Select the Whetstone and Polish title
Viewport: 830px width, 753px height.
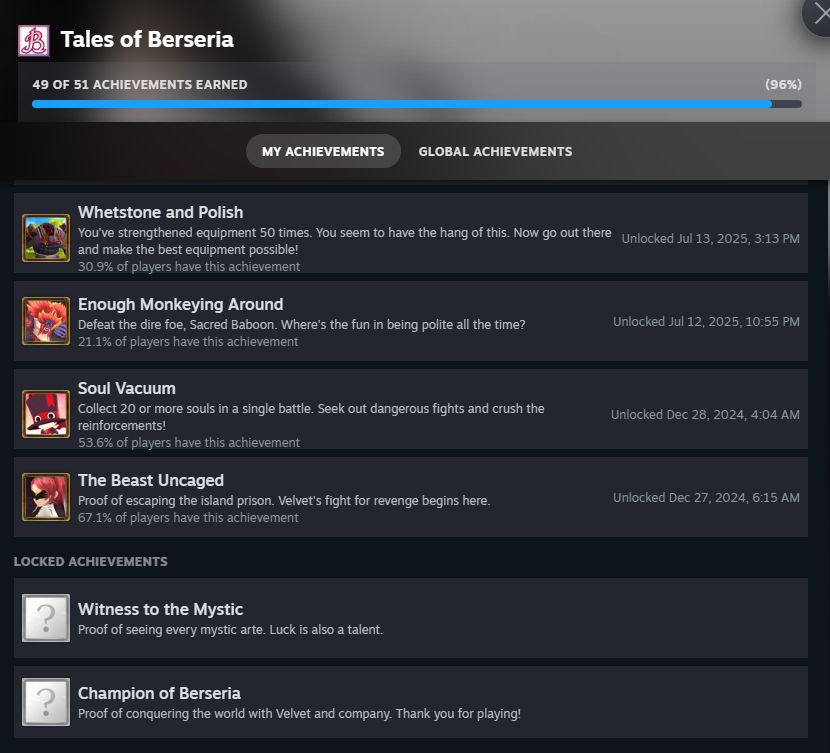click(160, 212)
